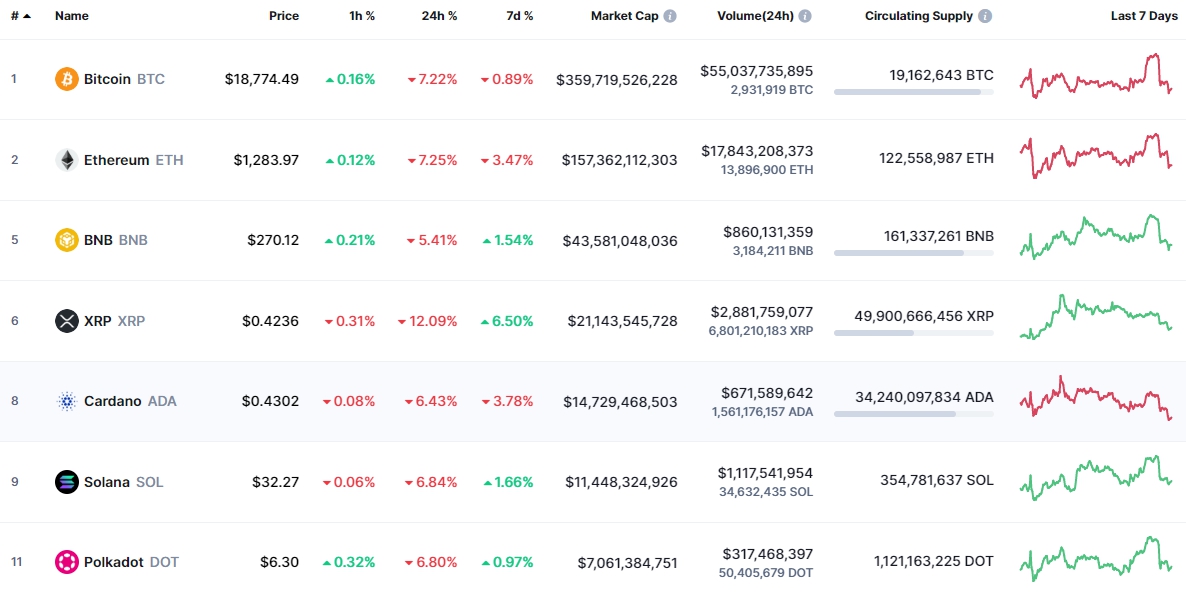Click XRP's 7-day price chart
1186x597 pixels.
pyautogui.click(x=1096, y=317)
